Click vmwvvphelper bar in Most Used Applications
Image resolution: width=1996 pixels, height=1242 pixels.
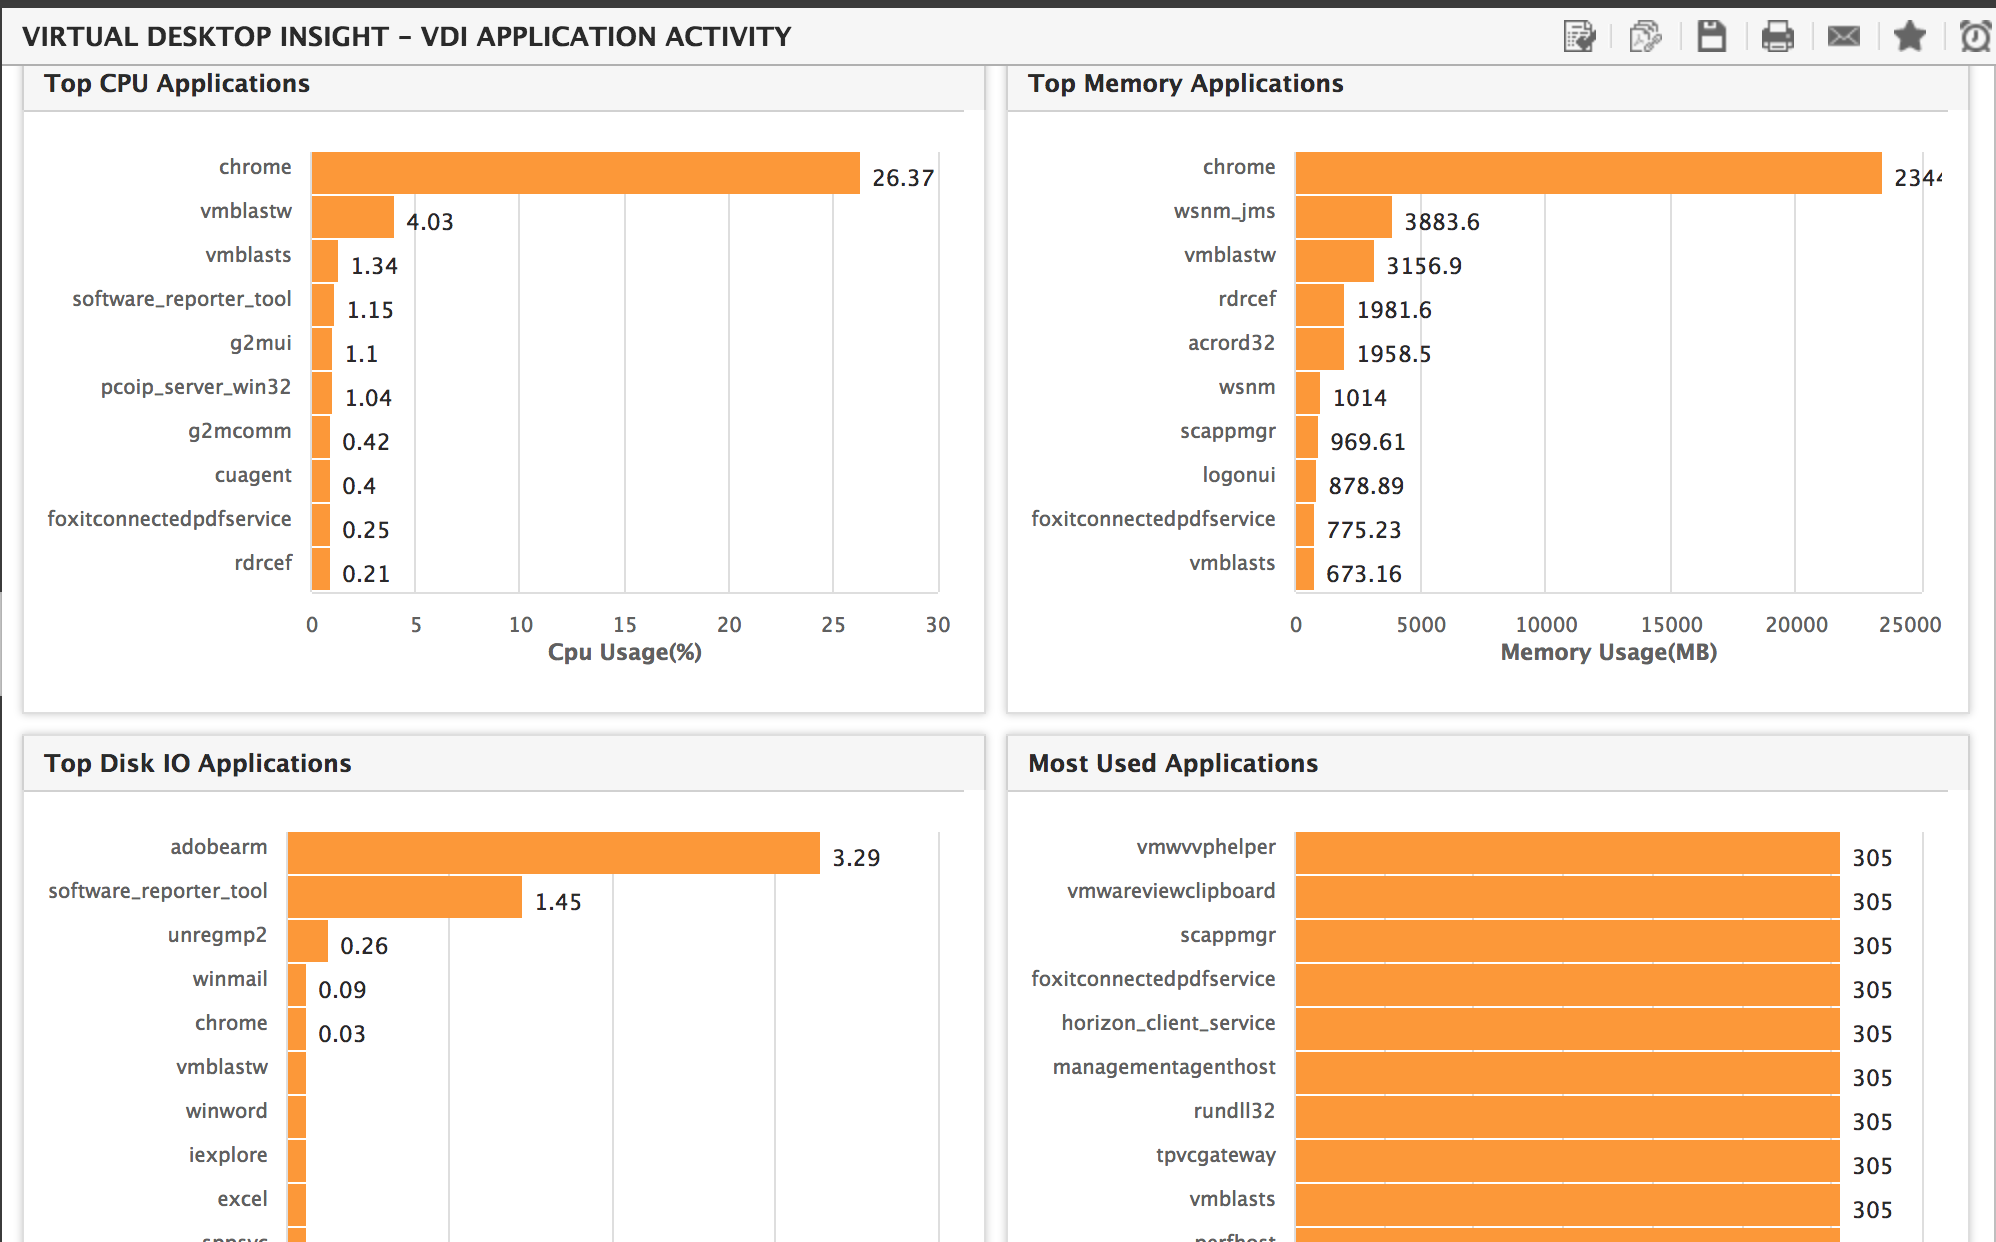[1567, 853]
